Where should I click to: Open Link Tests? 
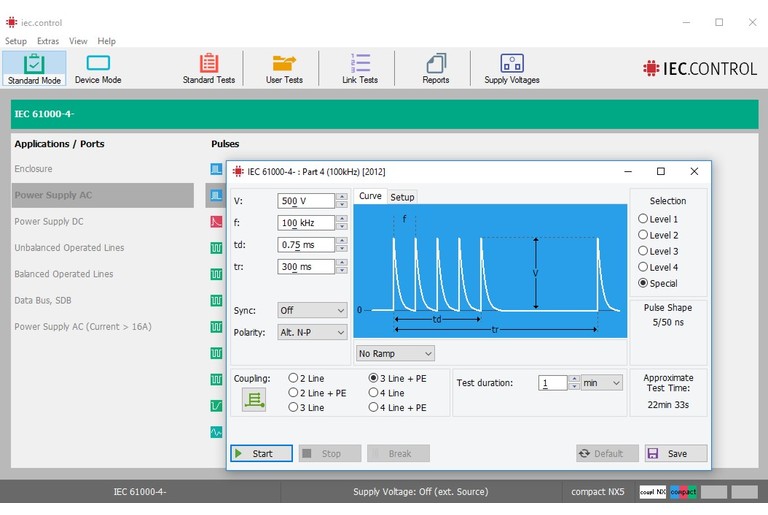pos(360,68)
